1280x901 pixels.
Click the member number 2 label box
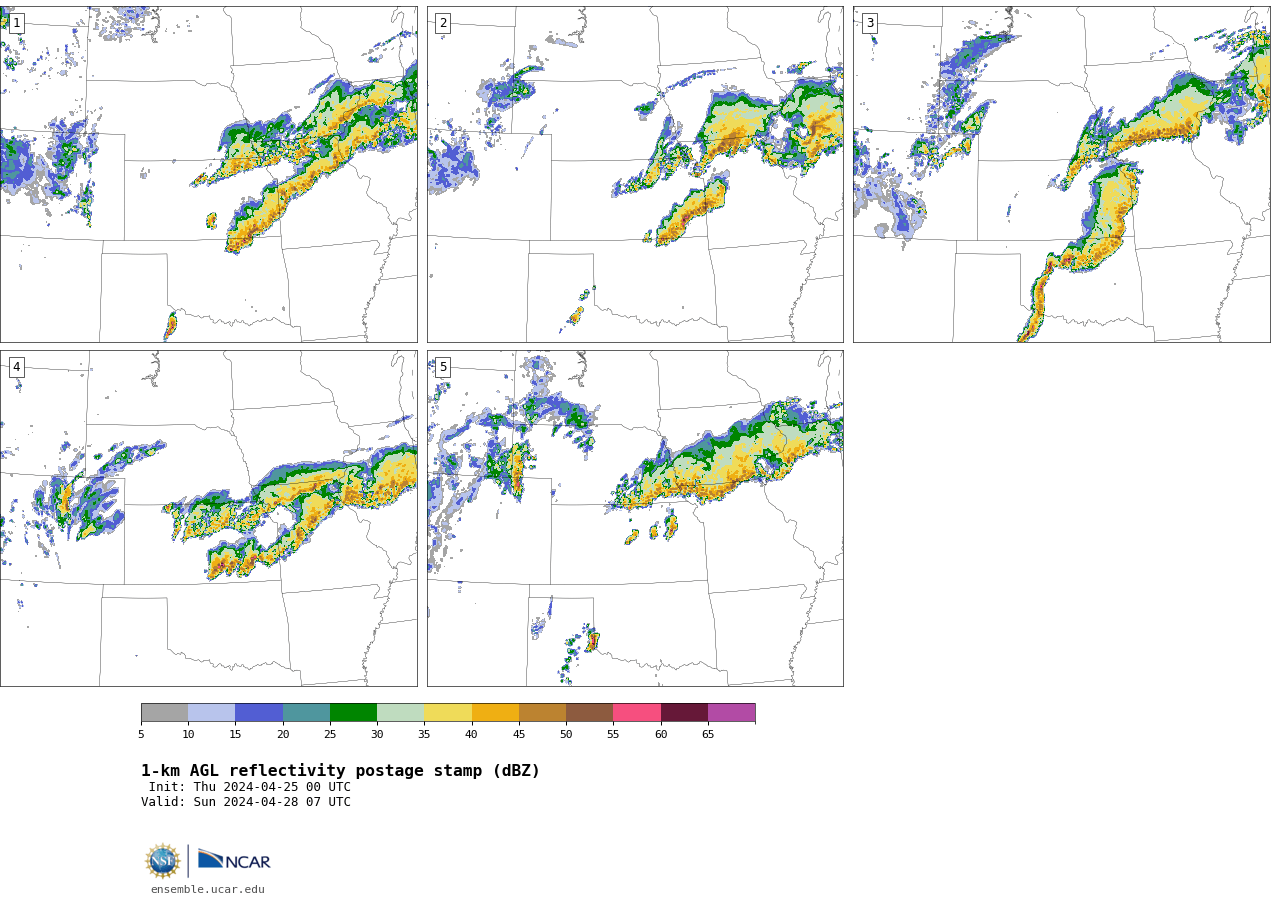(x=443, y=23)
